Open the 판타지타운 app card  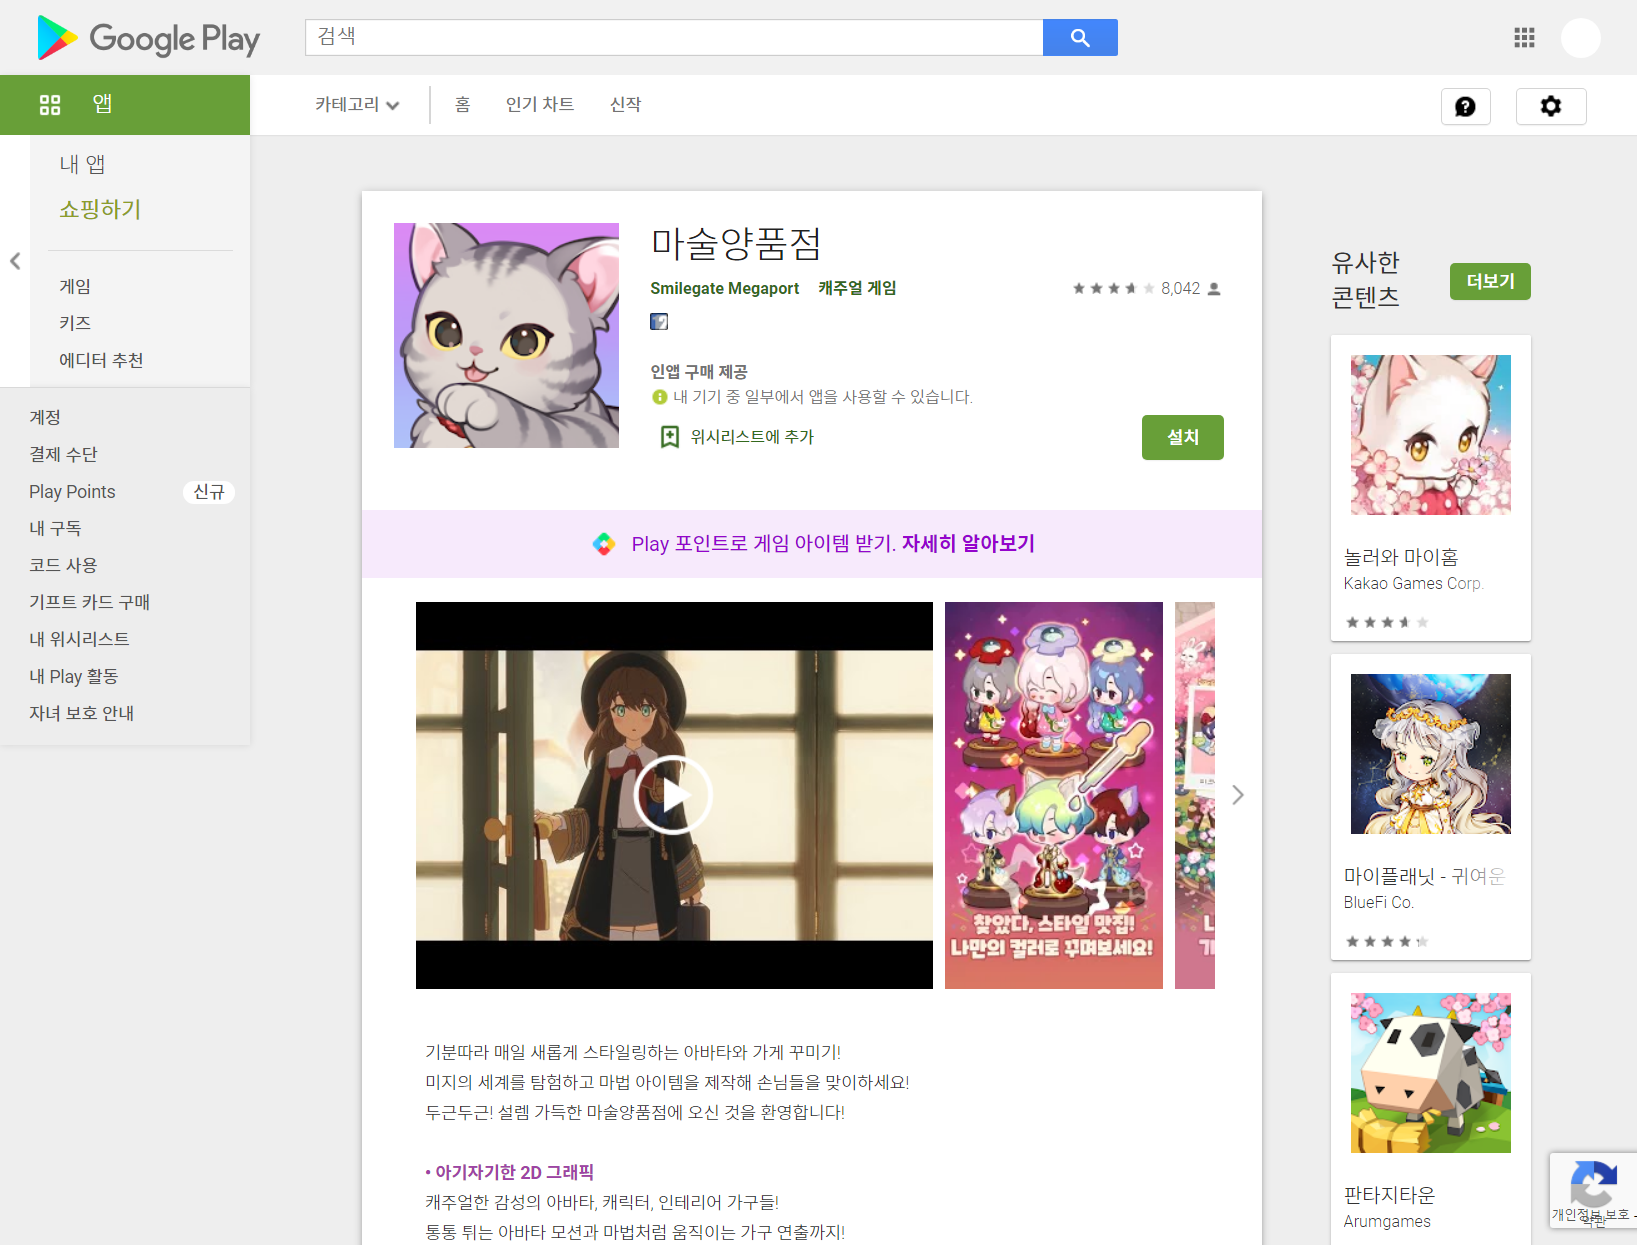click(1431, 1109)
